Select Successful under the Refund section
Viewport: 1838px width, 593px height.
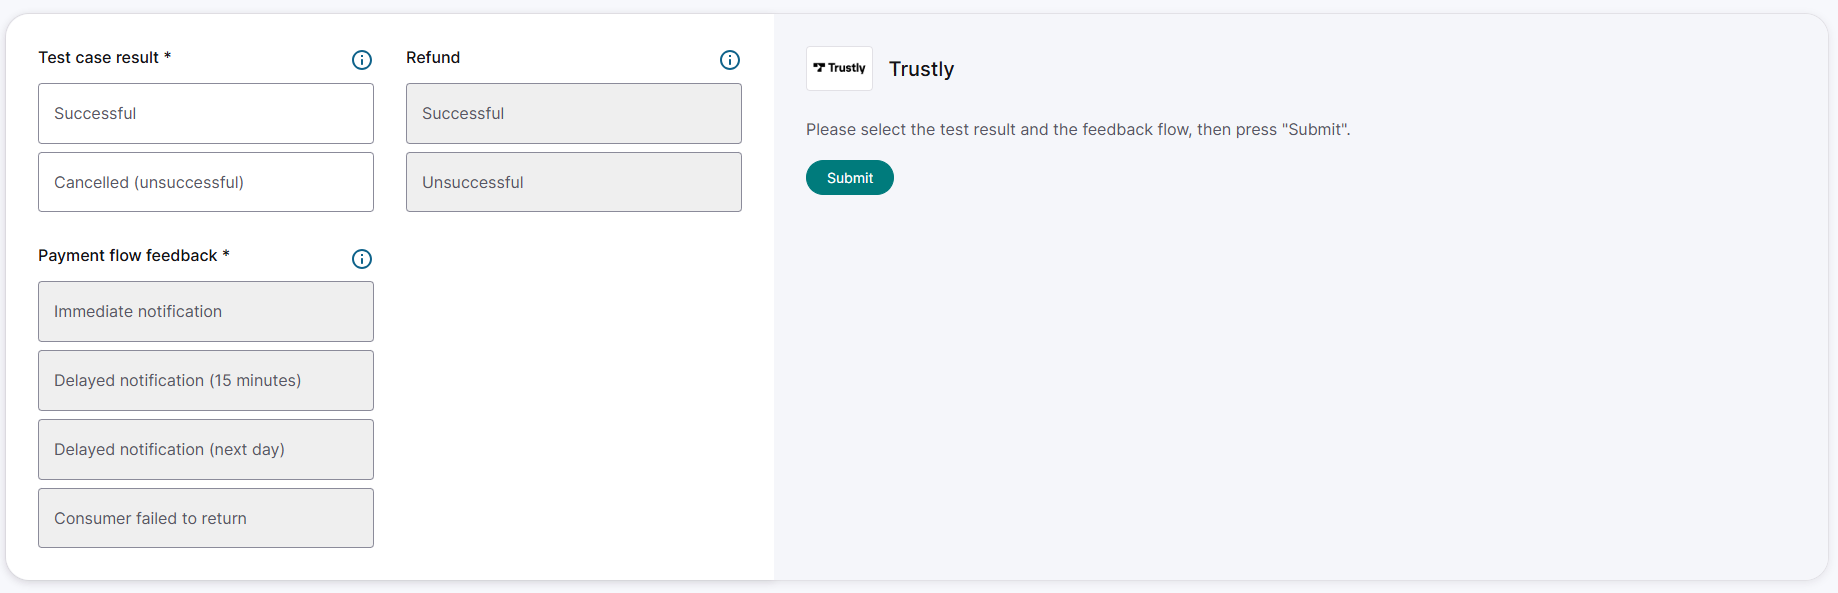click(x=573, y=113)
